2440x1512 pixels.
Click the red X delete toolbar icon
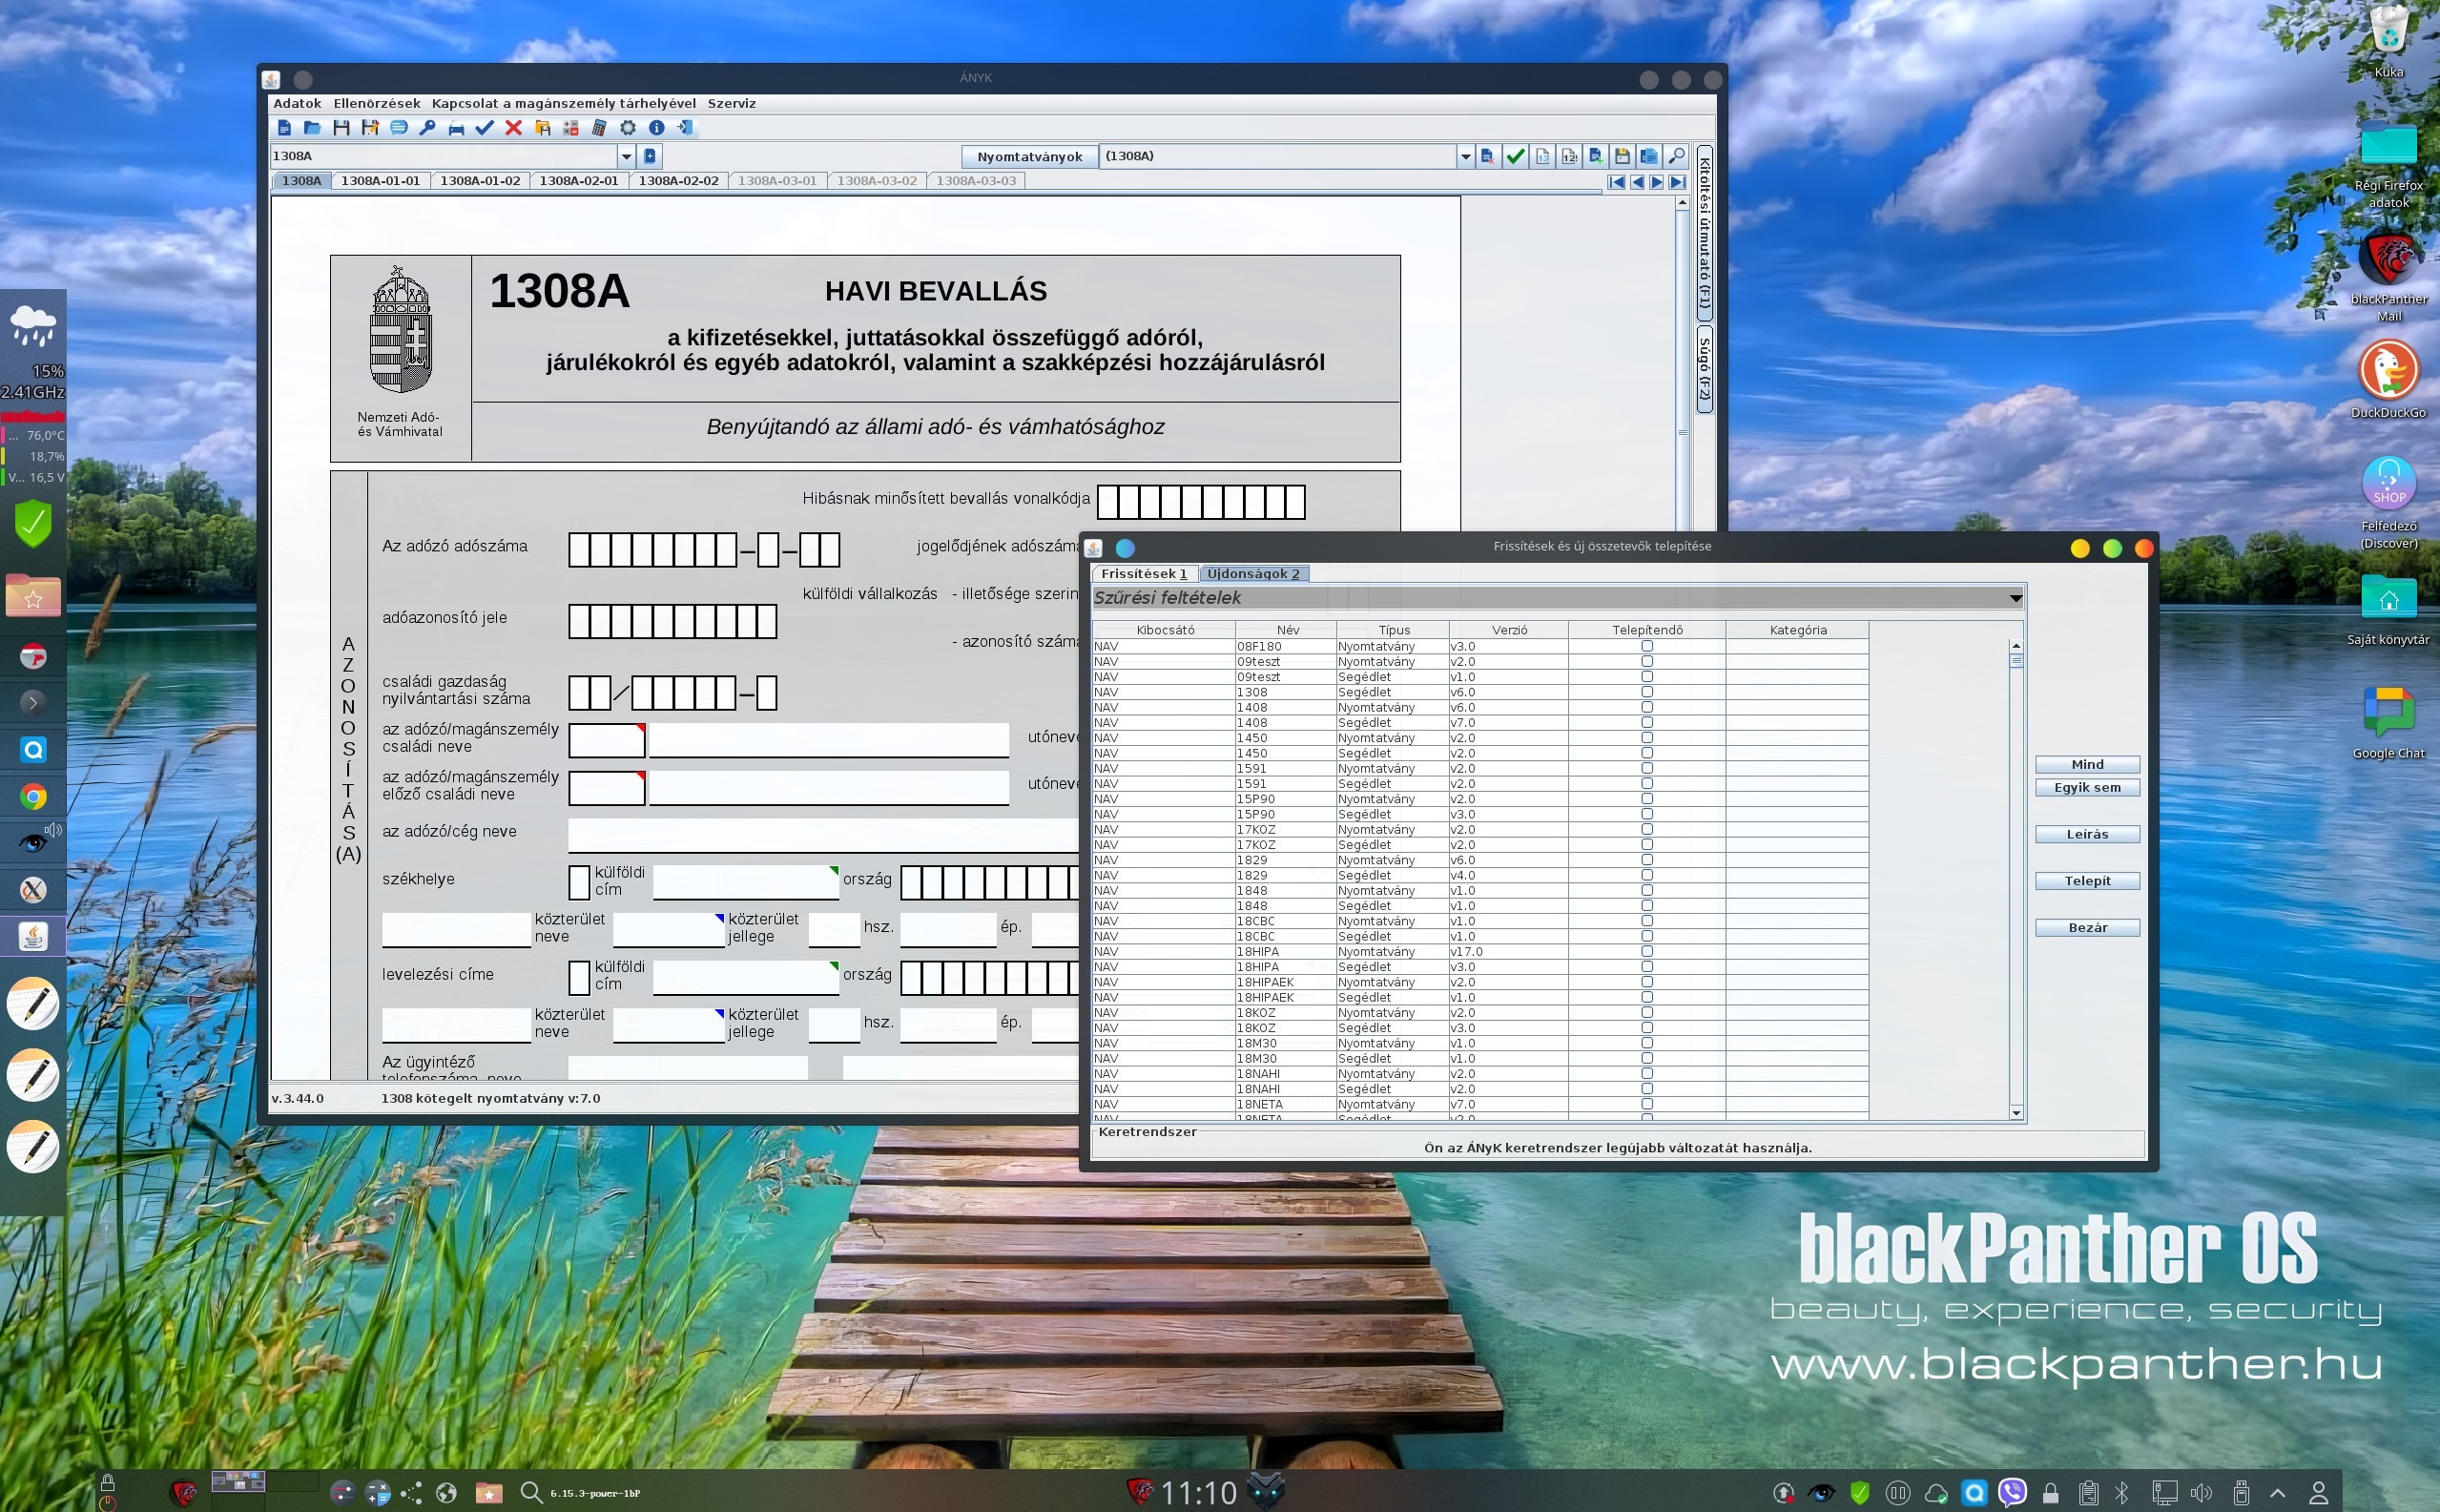[513, 128]
